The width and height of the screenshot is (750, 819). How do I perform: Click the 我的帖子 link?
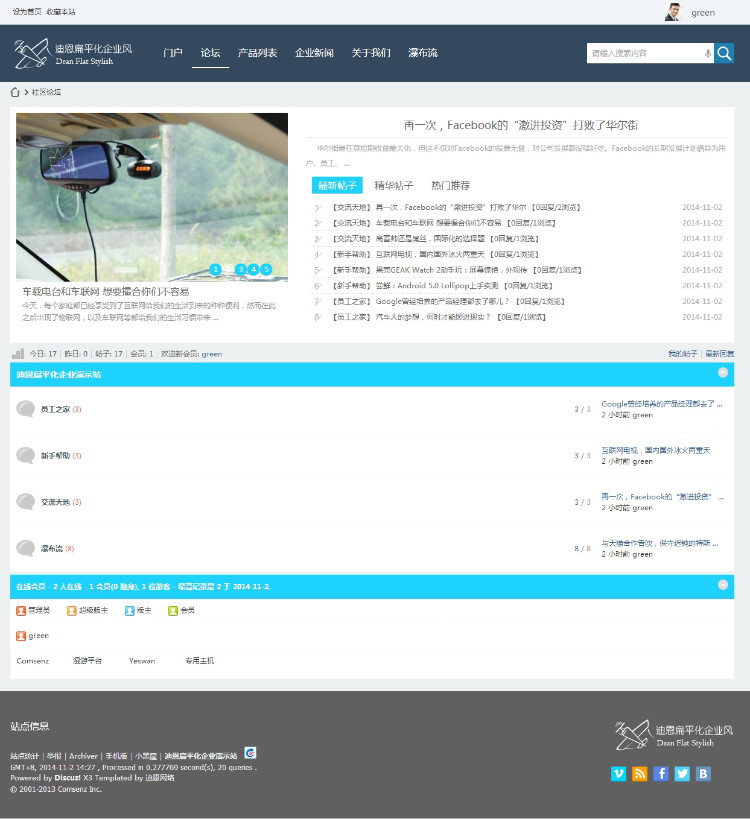coord(683,354)
